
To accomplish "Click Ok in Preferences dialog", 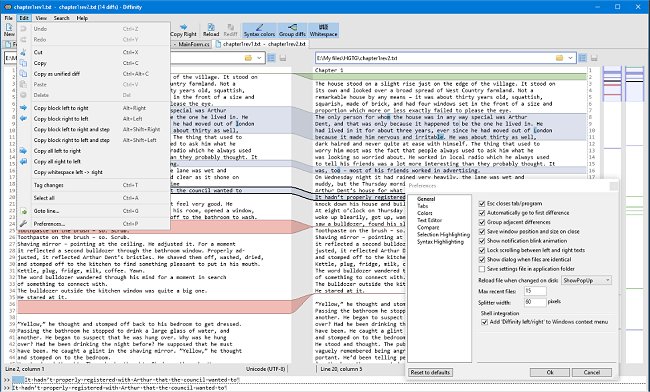I will [x=550, y=373].
